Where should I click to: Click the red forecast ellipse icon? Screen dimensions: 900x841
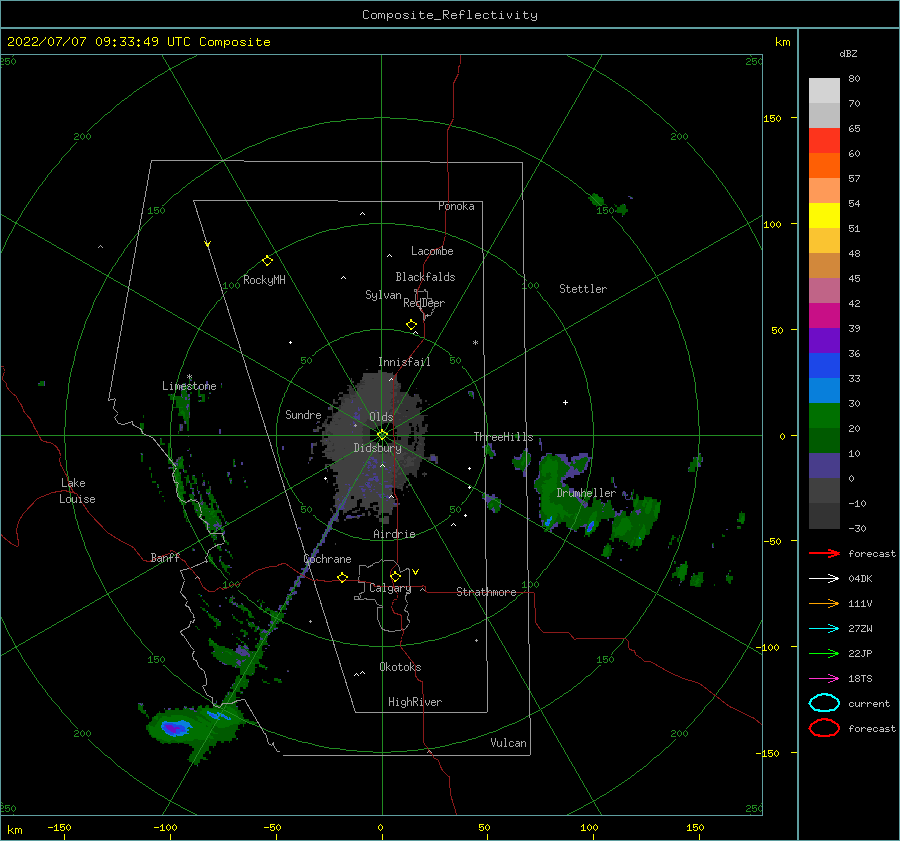click(824, 728)
